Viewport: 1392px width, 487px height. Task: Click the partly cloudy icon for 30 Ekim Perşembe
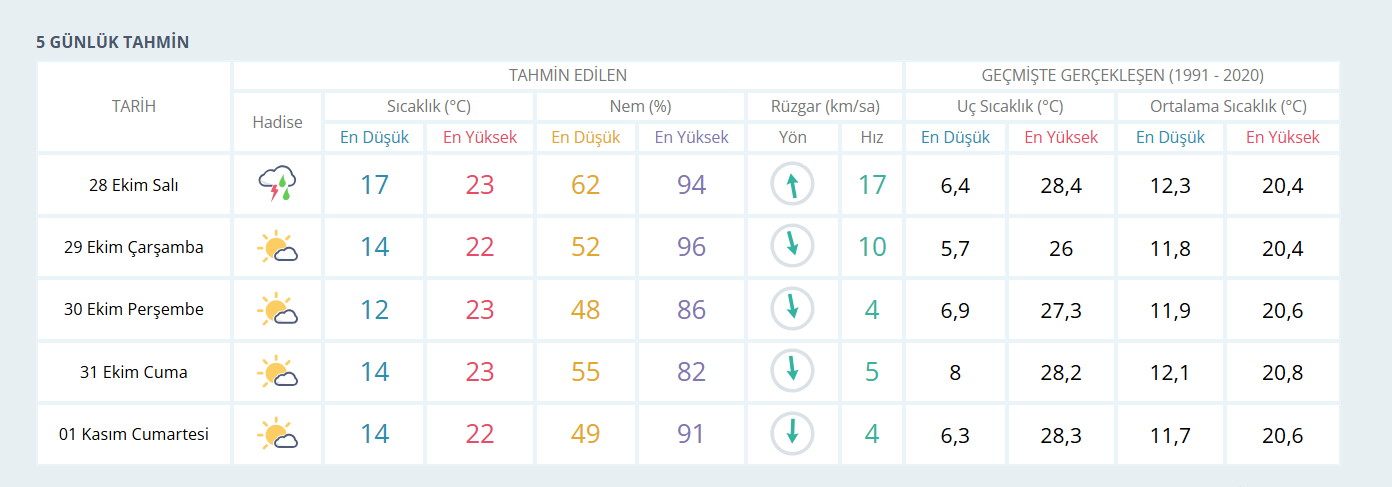[x=277, y=310]
